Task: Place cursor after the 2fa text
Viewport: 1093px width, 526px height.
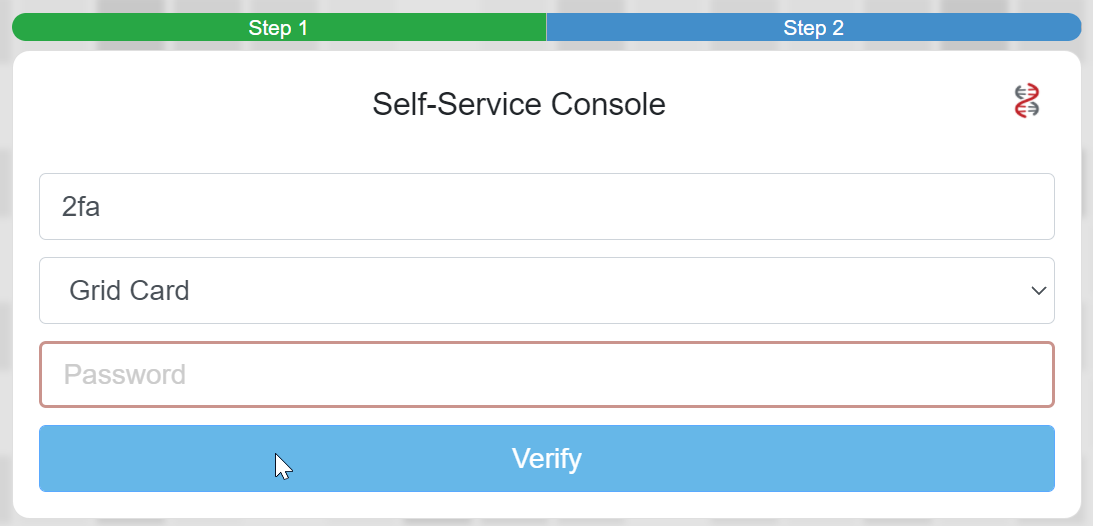Action: point(104,207)
